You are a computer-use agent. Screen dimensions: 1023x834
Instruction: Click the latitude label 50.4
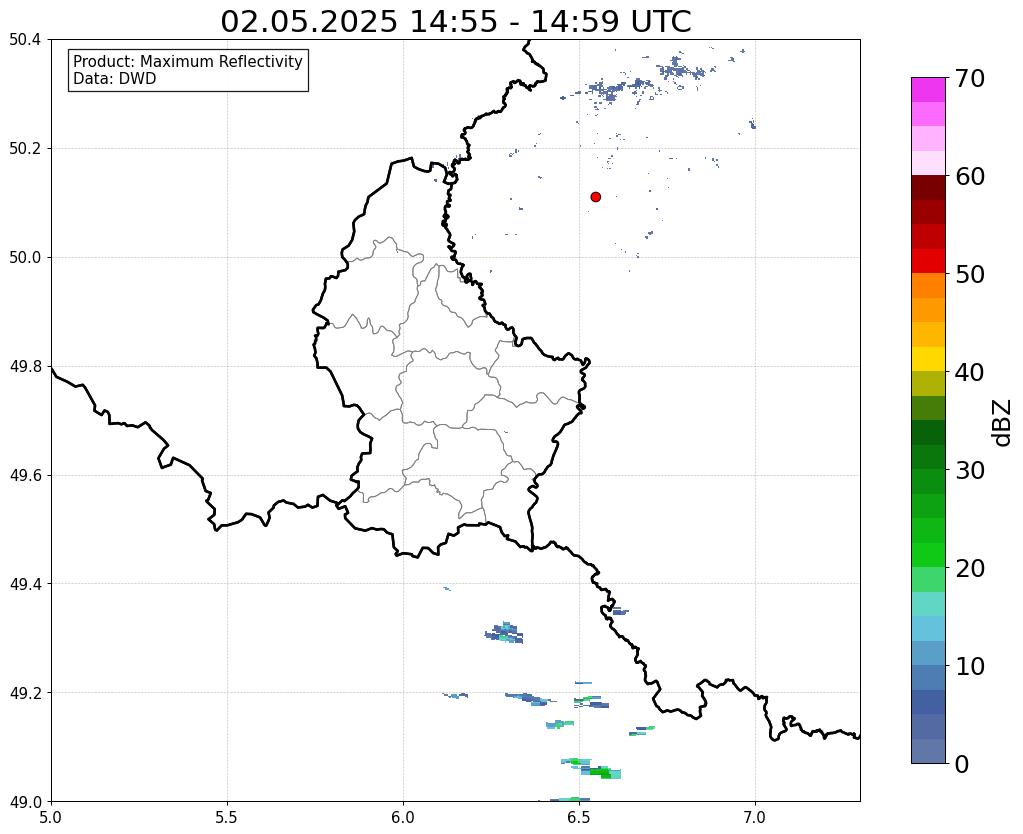click(x=25, y=40)
